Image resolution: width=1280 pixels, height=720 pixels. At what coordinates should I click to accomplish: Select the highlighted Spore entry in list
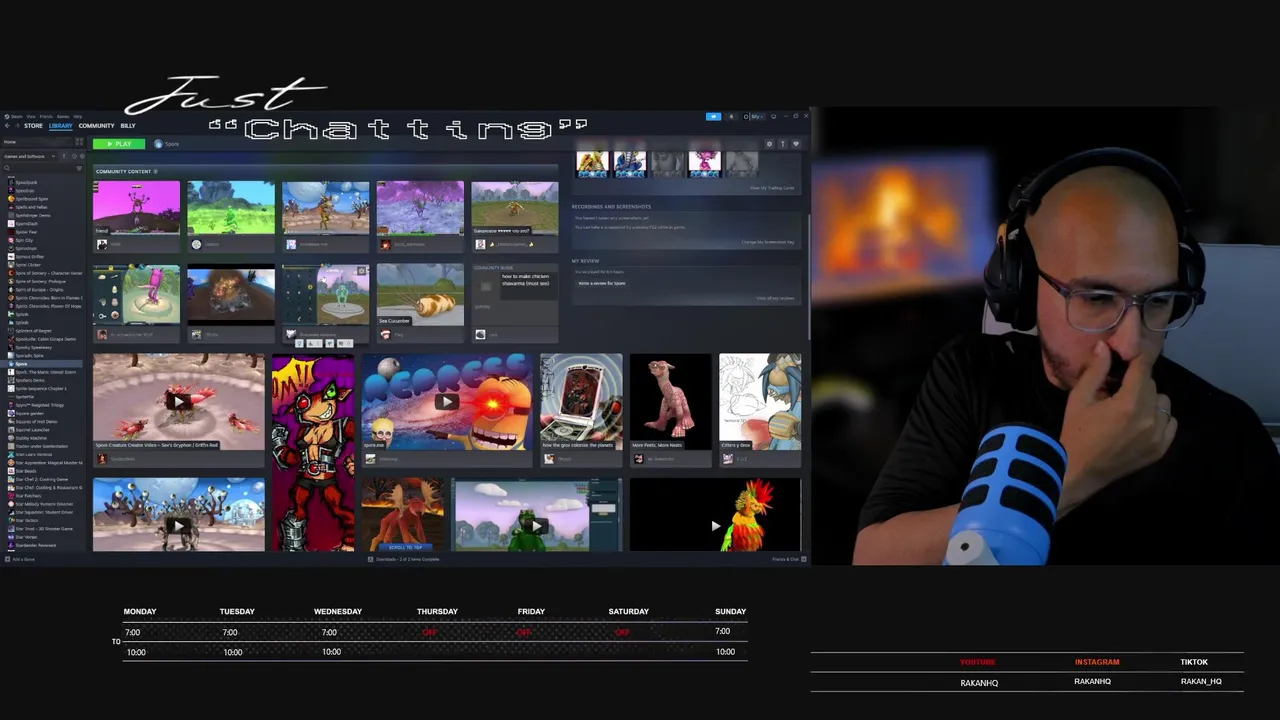tap(40, 364)
